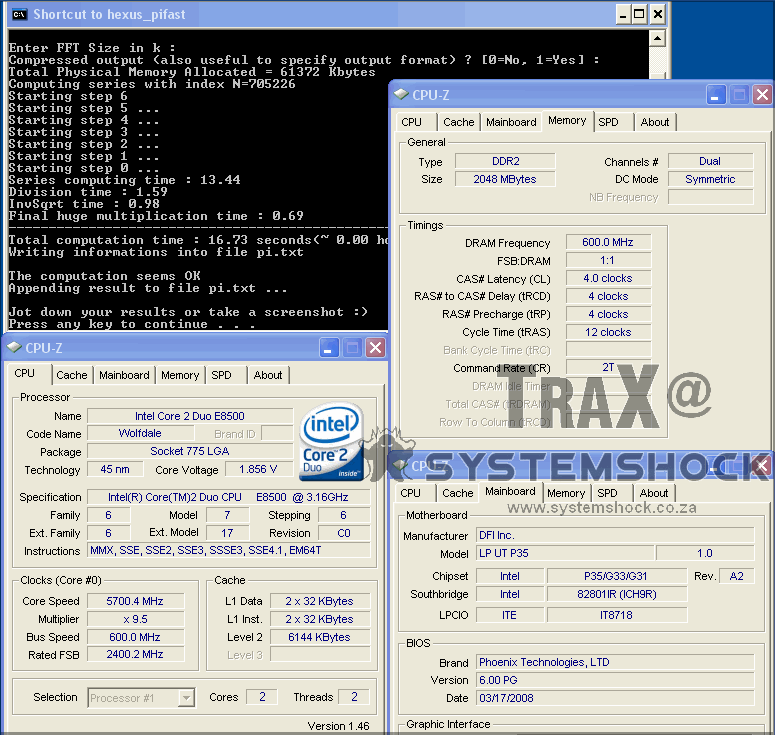Click the Symmetric DC Mode value
The height and width of the screenshot is (735, 775).
pos(710,179)
